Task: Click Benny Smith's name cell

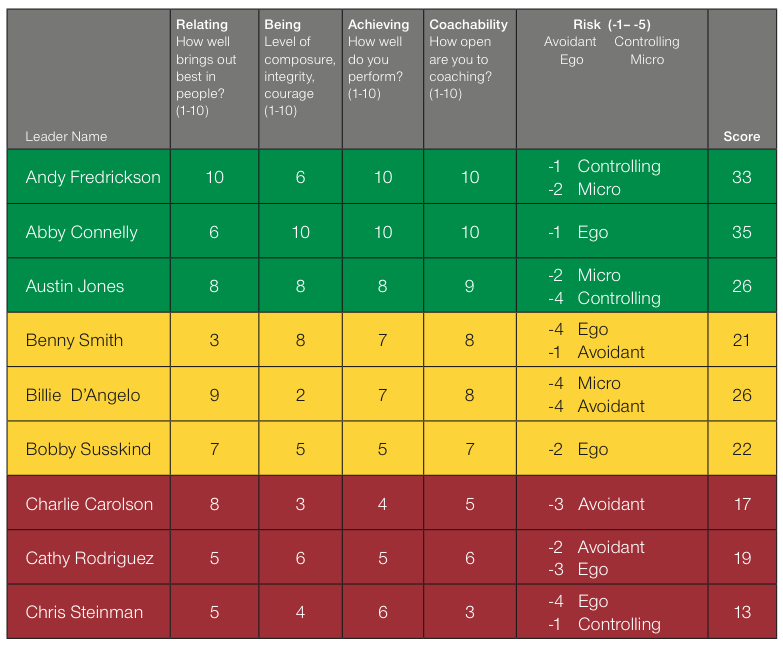Action: pos(74,340)
